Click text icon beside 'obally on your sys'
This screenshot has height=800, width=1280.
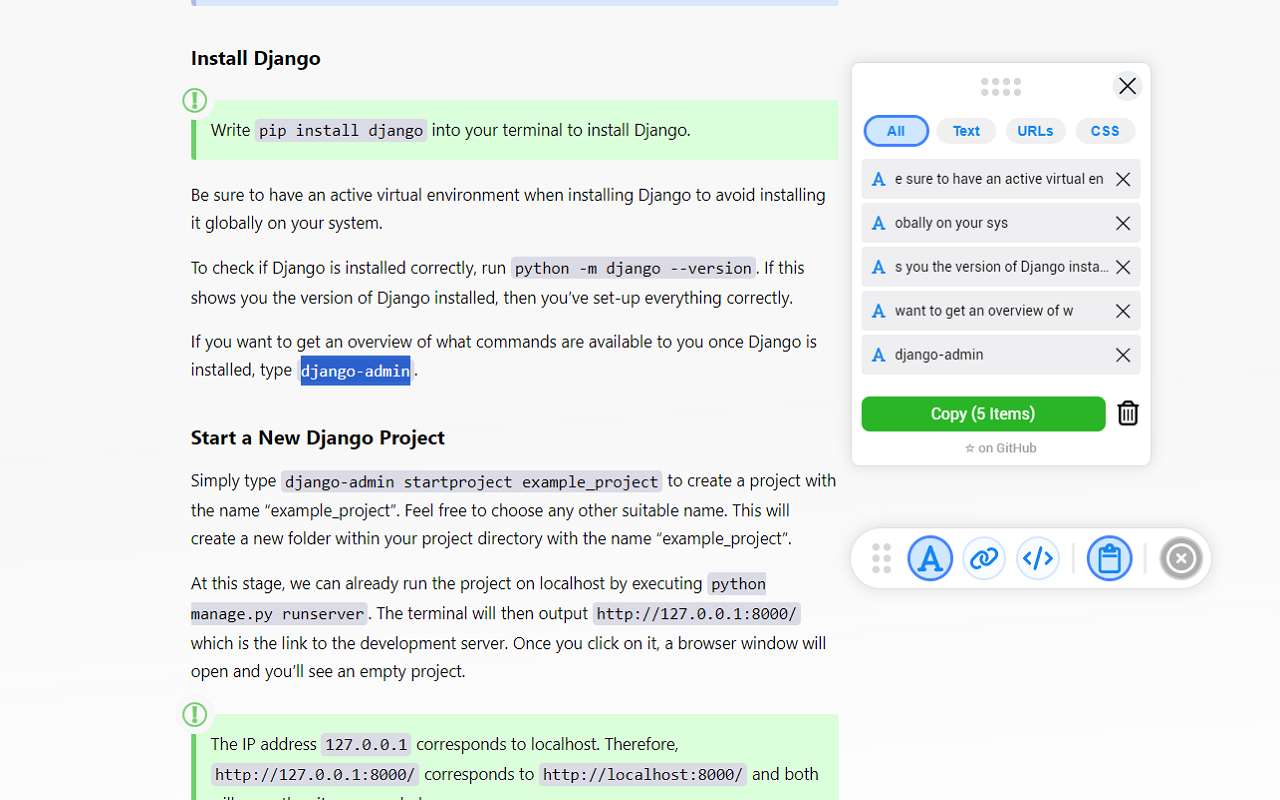tap(878, 223)
